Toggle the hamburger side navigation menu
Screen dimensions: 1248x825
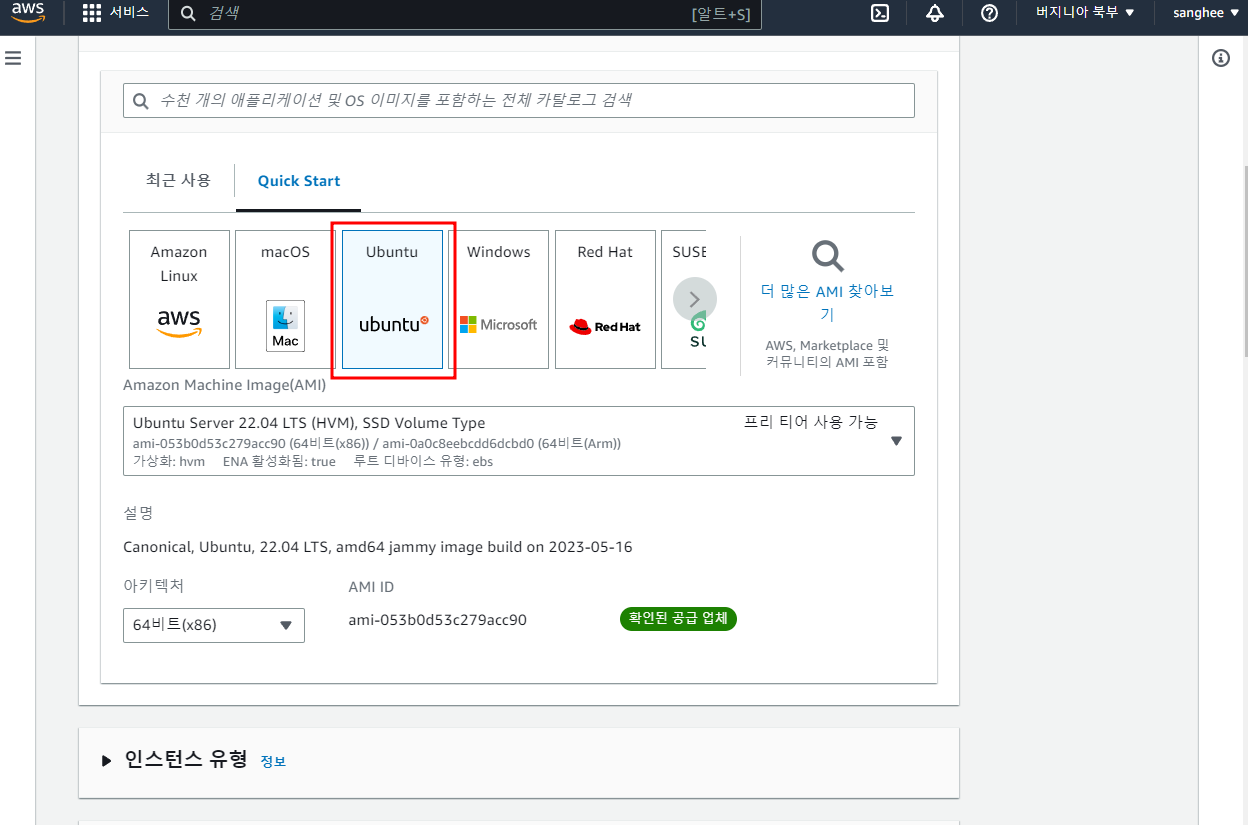[13, 58]
